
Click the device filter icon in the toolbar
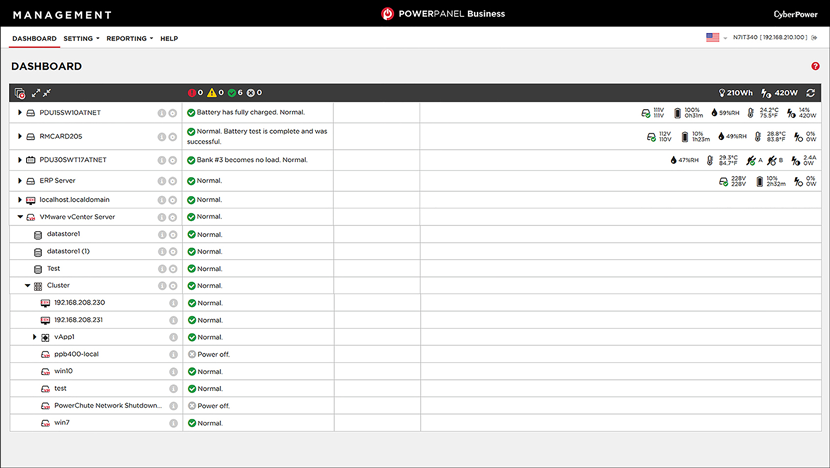pos(20,93)
